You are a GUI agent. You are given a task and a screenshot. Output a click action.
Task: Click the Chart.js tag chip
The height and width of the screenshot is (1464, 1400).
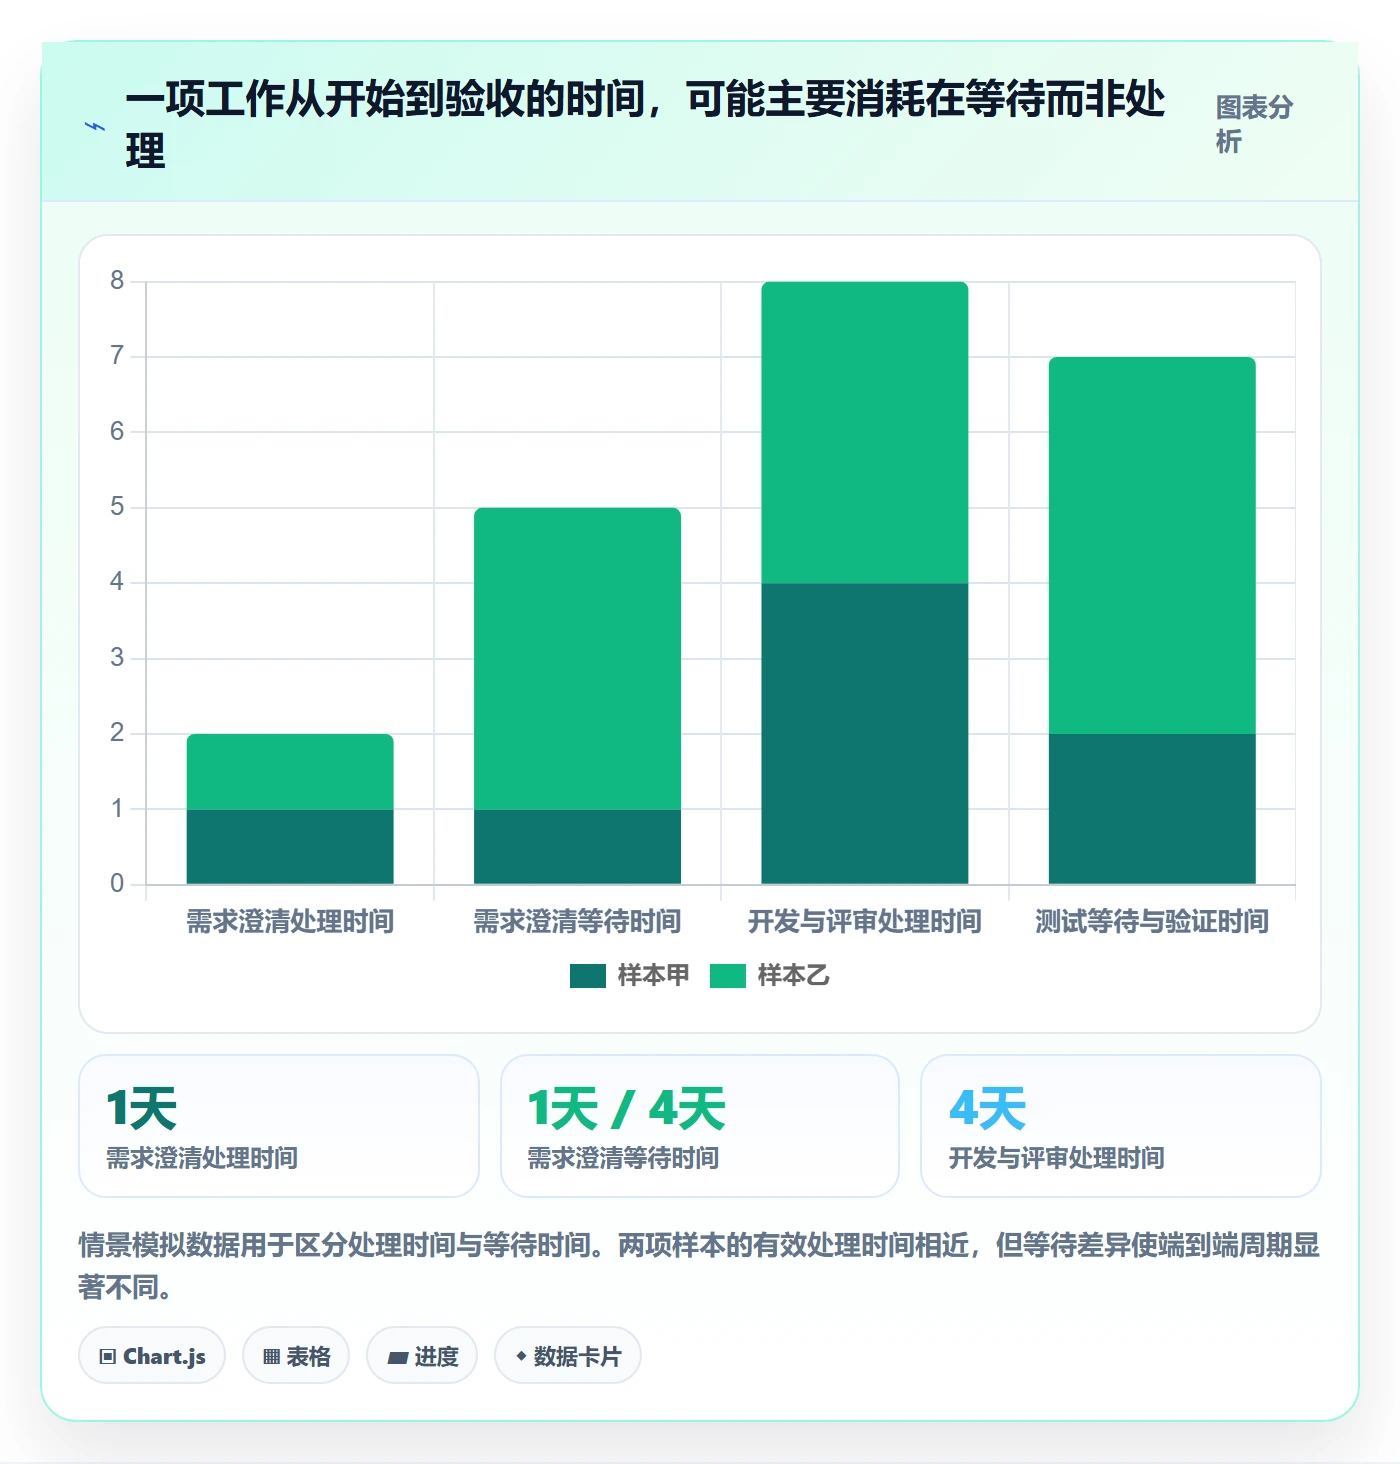pos(152,1356)
